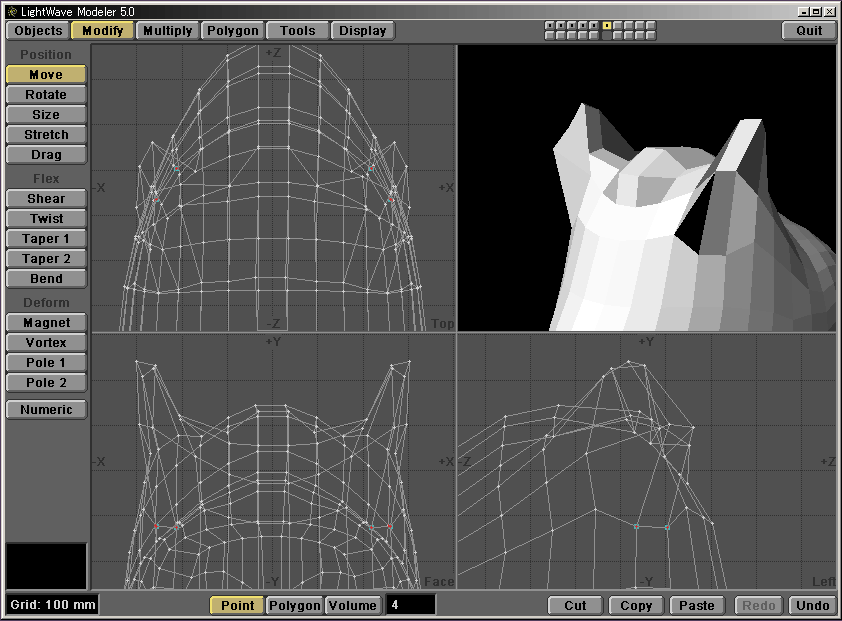Select the Twist flex tool
The image size is (842, 621).
tap(46, 219)
